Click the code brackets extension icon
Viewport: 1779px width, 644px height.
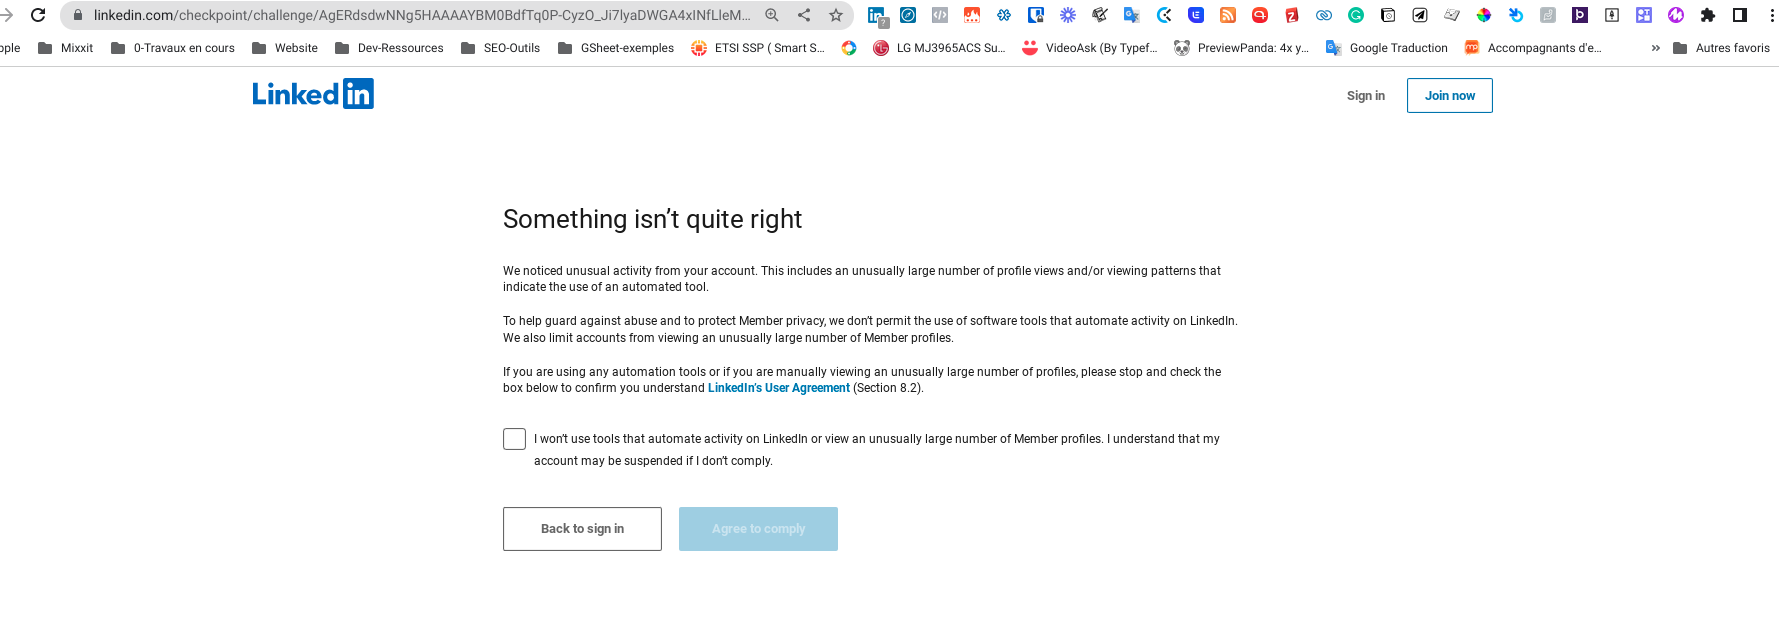coord(940,15)
